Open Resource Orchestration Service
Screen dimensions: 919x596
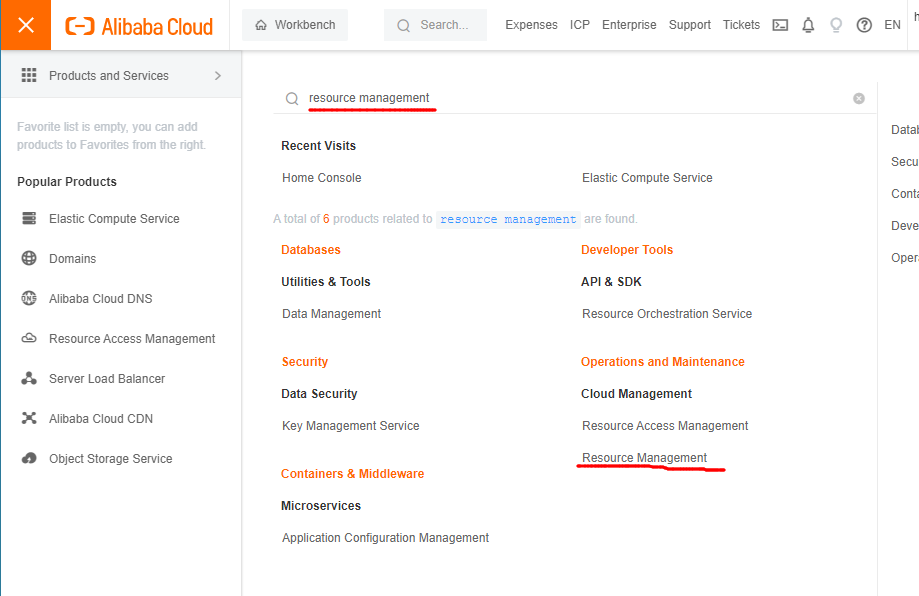click(666, 314)
